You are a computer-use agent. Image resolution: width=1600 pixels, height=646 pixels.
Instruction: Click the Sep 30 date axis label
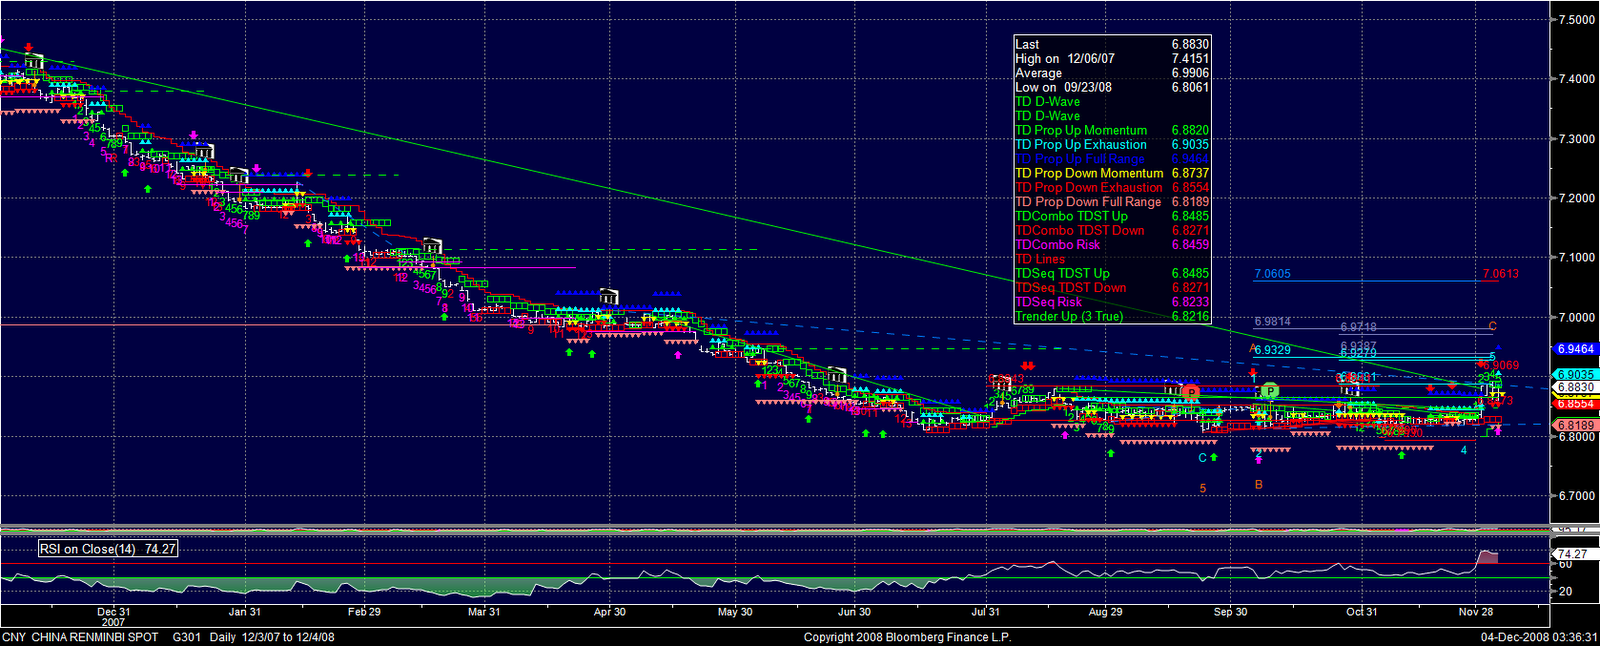click(x=1231, y=612)
